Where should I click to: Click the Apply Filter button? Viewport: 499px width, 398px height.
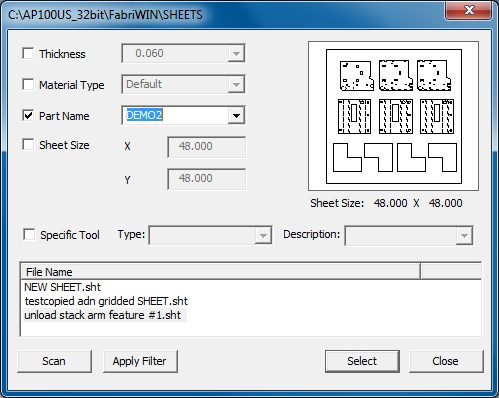pyautogui.click(x=140, y=361)
